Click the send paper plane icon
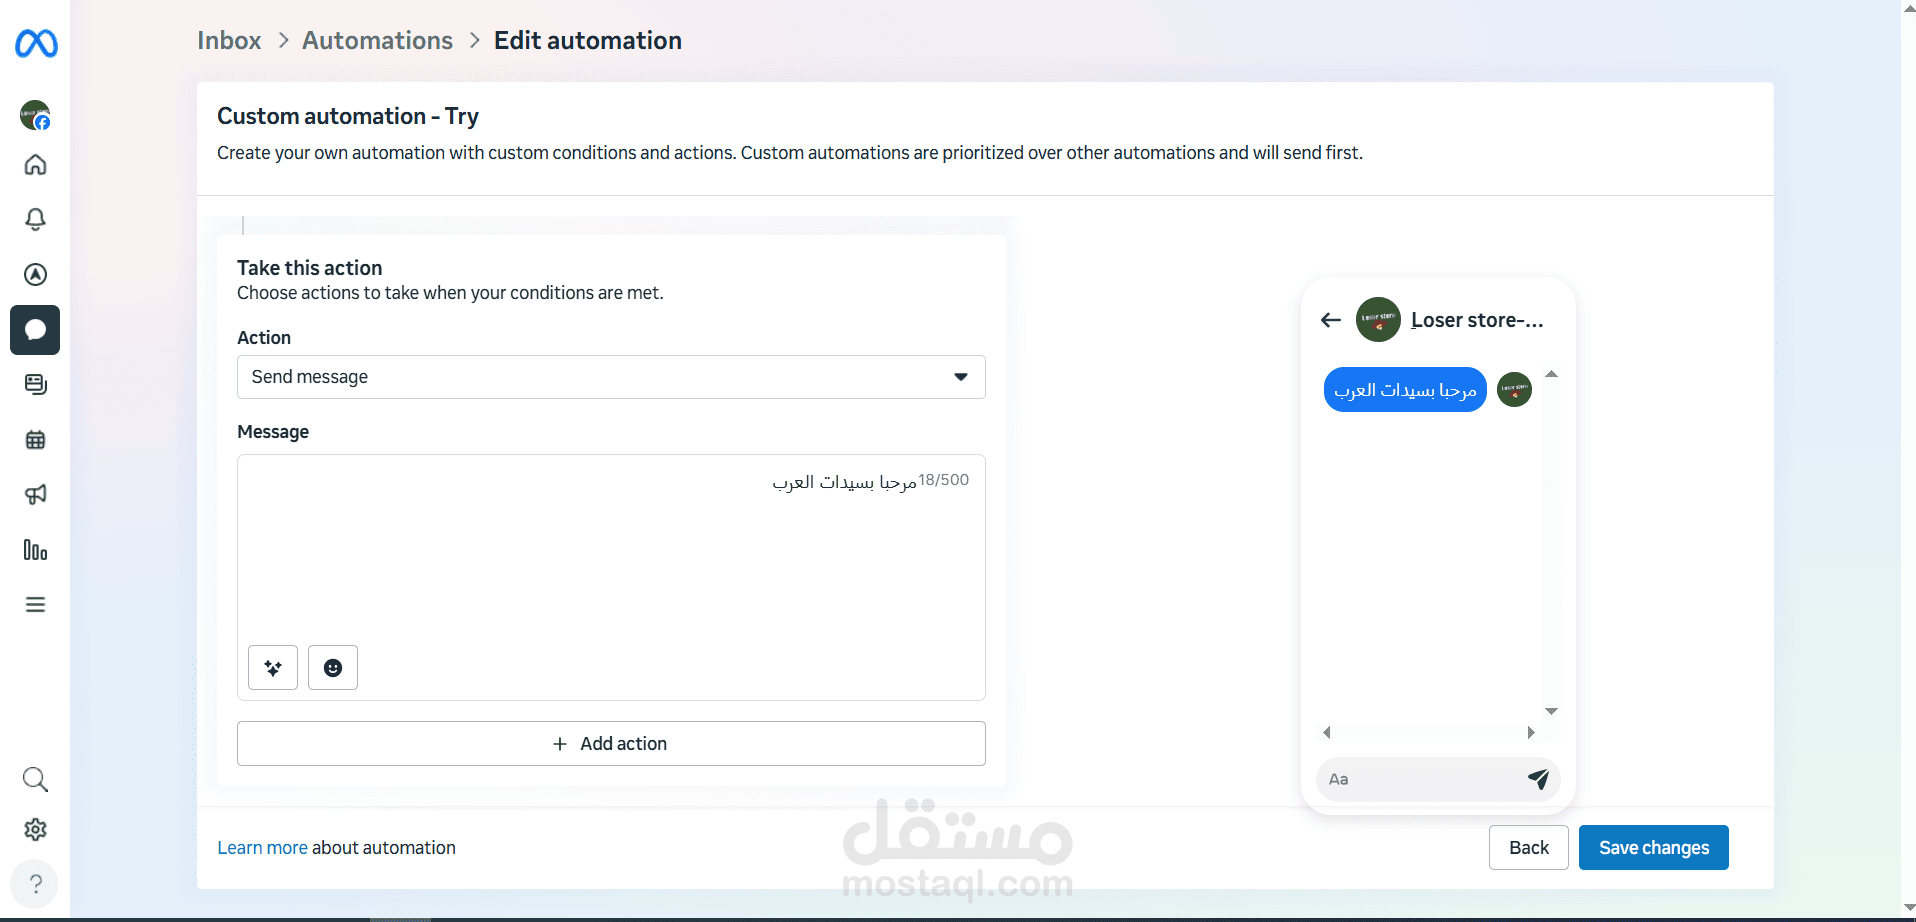Image resolution: width=1916 pixels, height=922 pixels. (1538, 779)
